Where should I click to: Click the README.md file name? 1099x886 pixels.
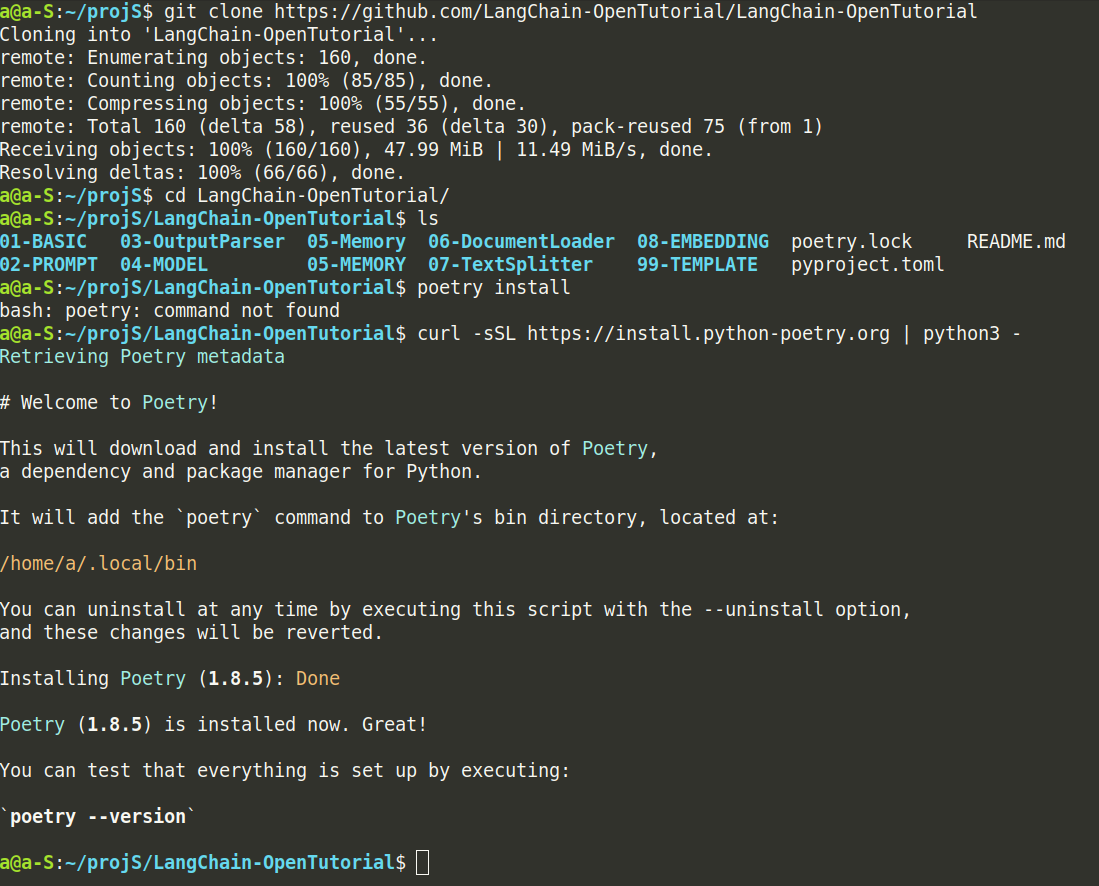tap(1016, 242)
